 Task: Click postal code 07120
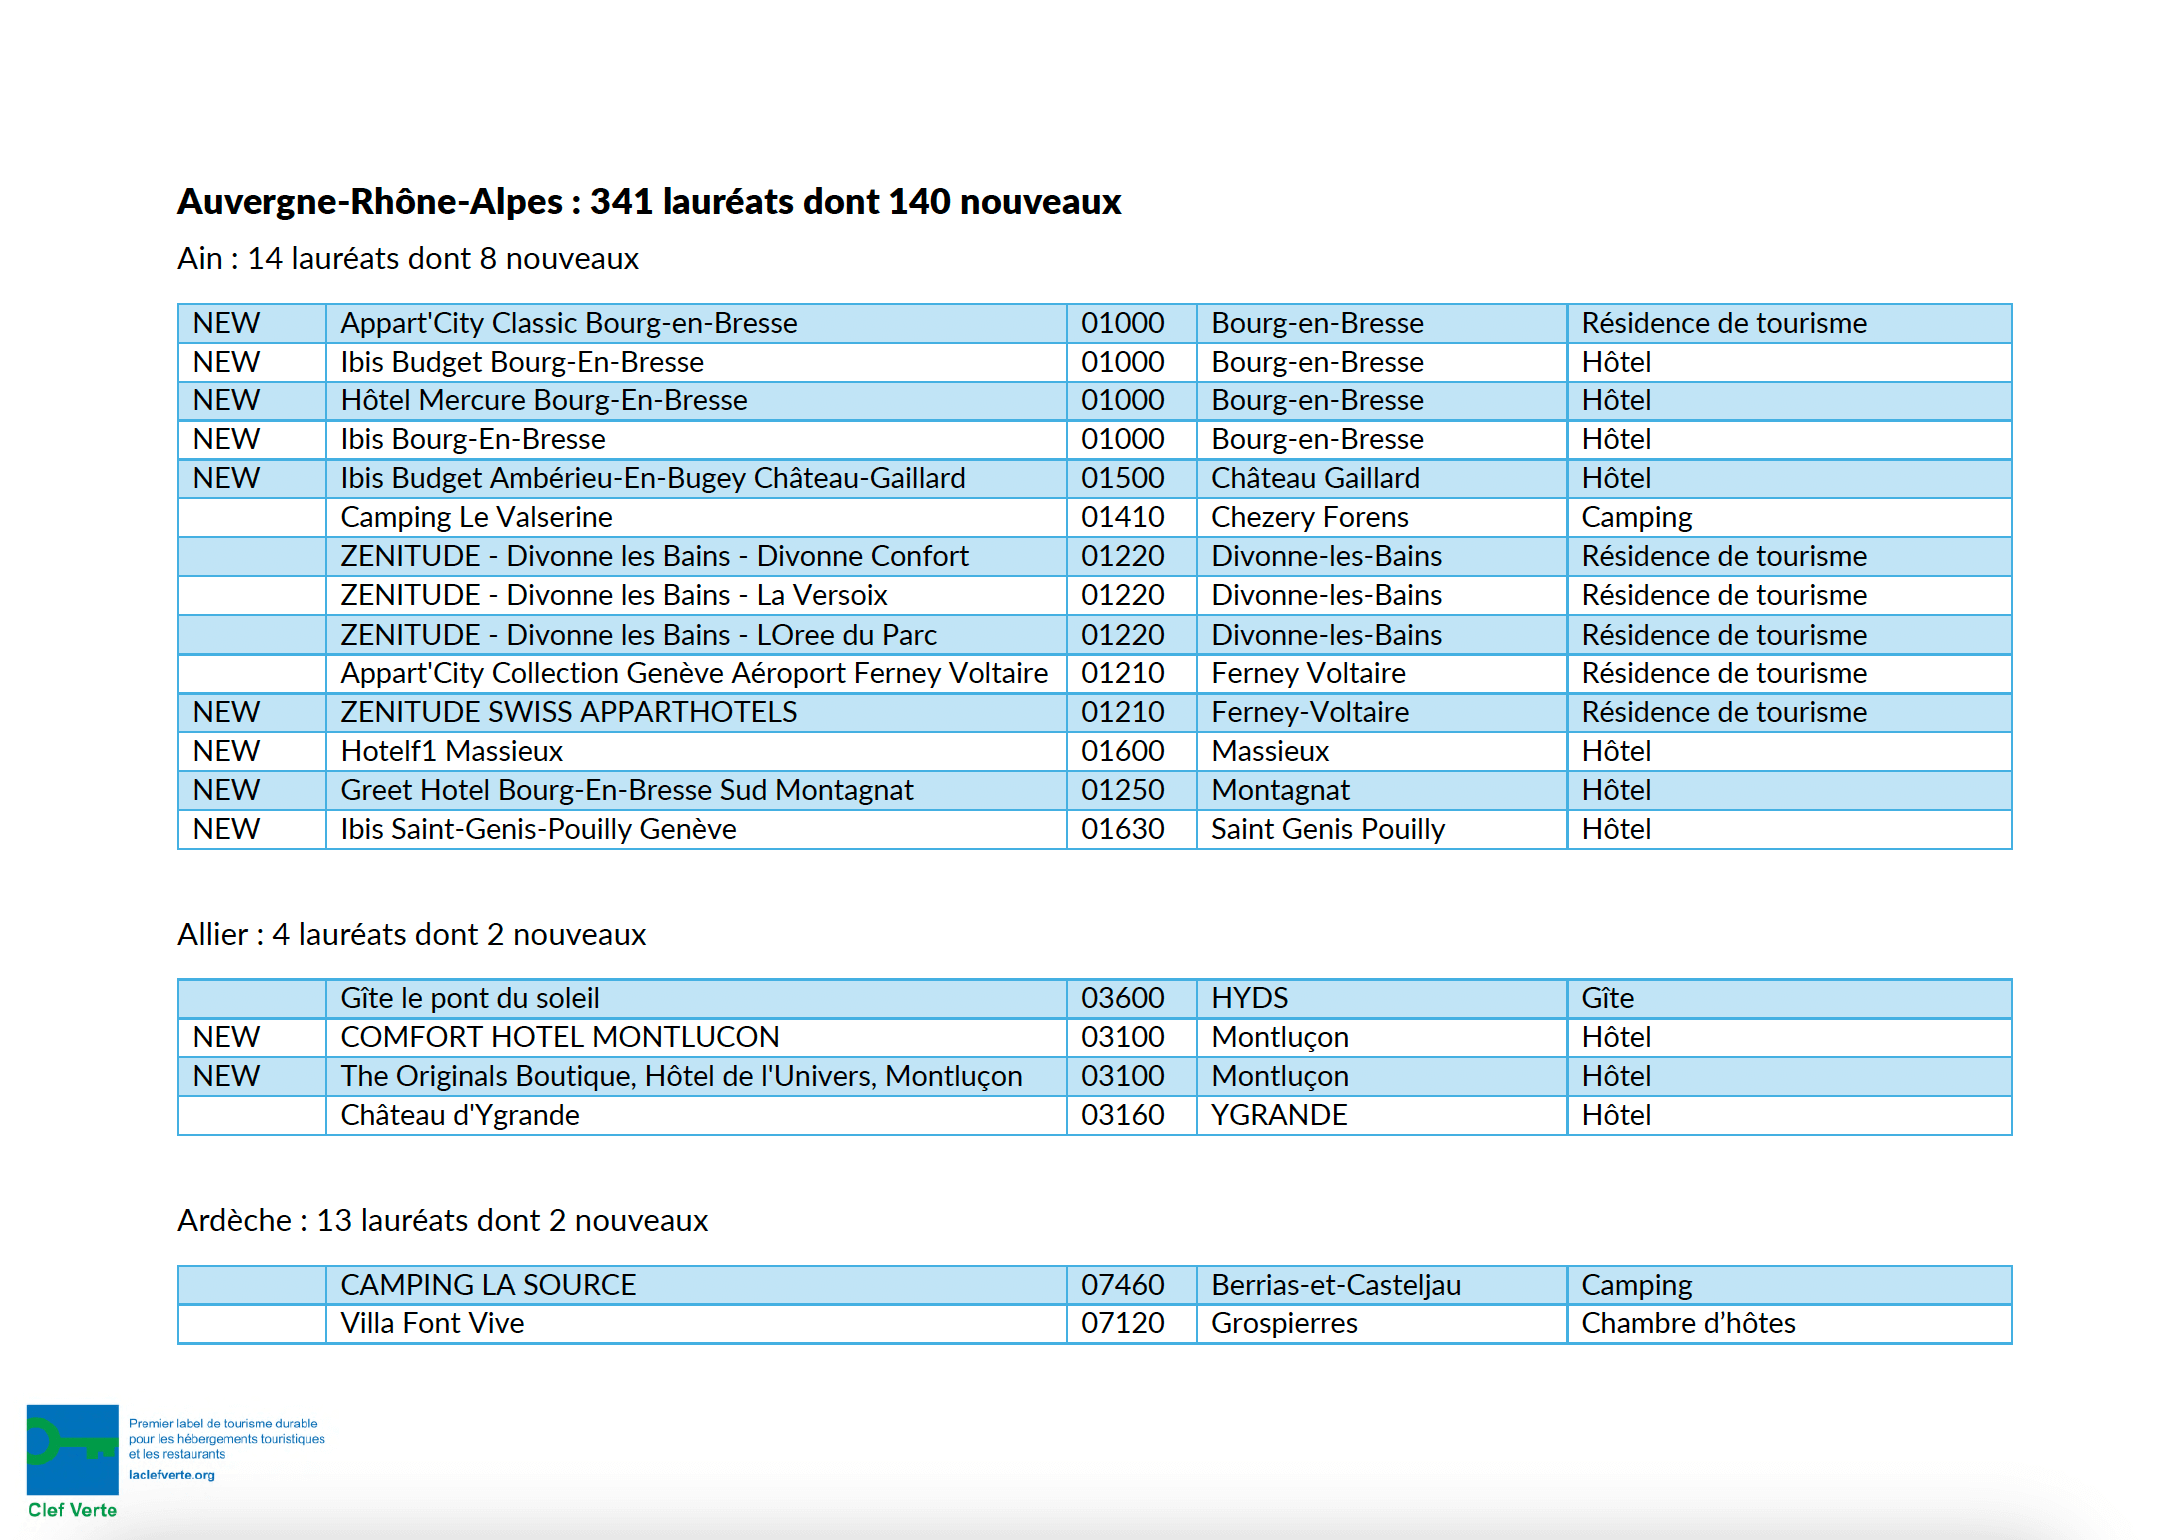click(x=1132, y=1325)
